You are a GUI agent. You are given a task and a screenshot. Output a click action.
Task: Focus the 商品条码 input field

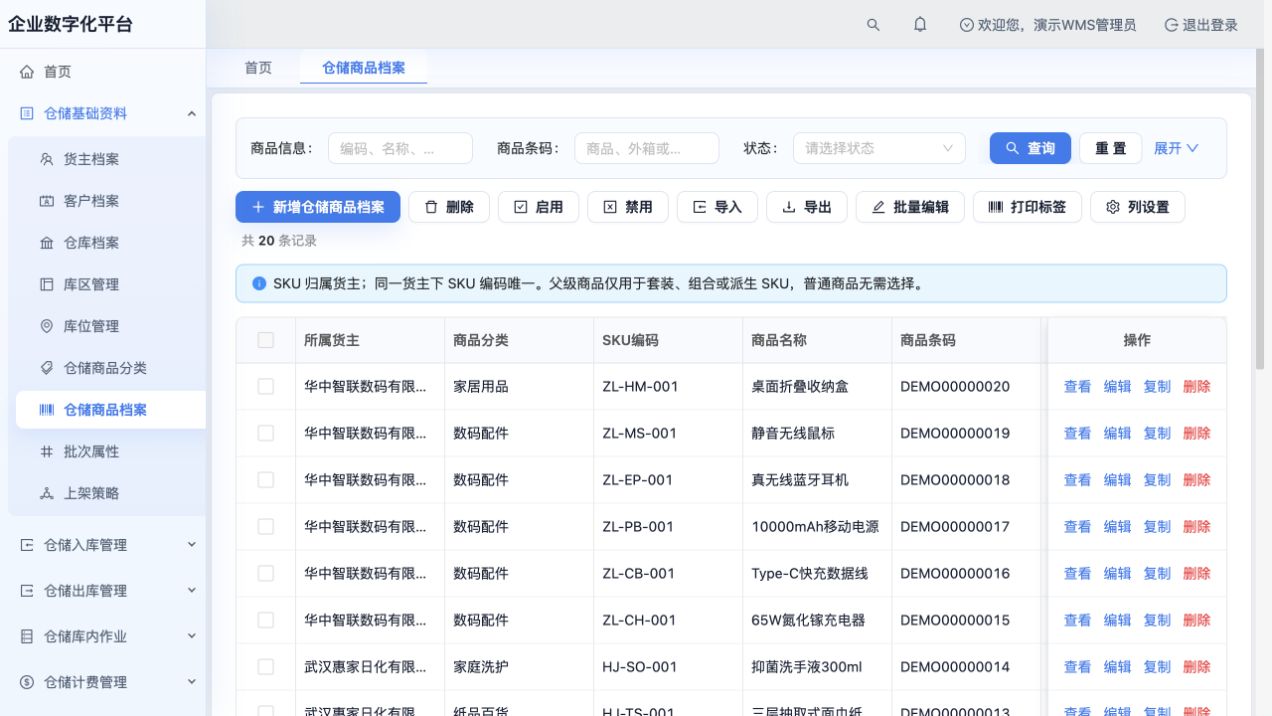click(x=646, y=148)
